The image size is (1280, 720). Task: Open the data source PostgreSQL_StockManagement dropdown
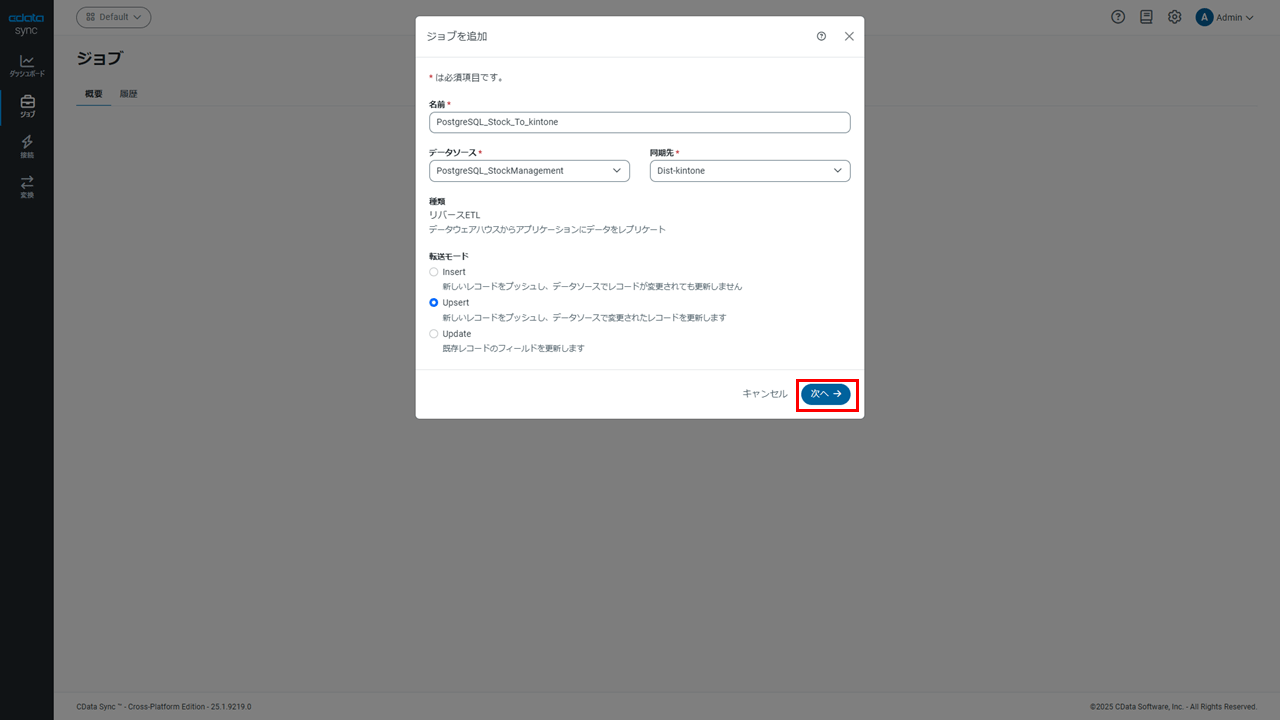click(529, 171)
